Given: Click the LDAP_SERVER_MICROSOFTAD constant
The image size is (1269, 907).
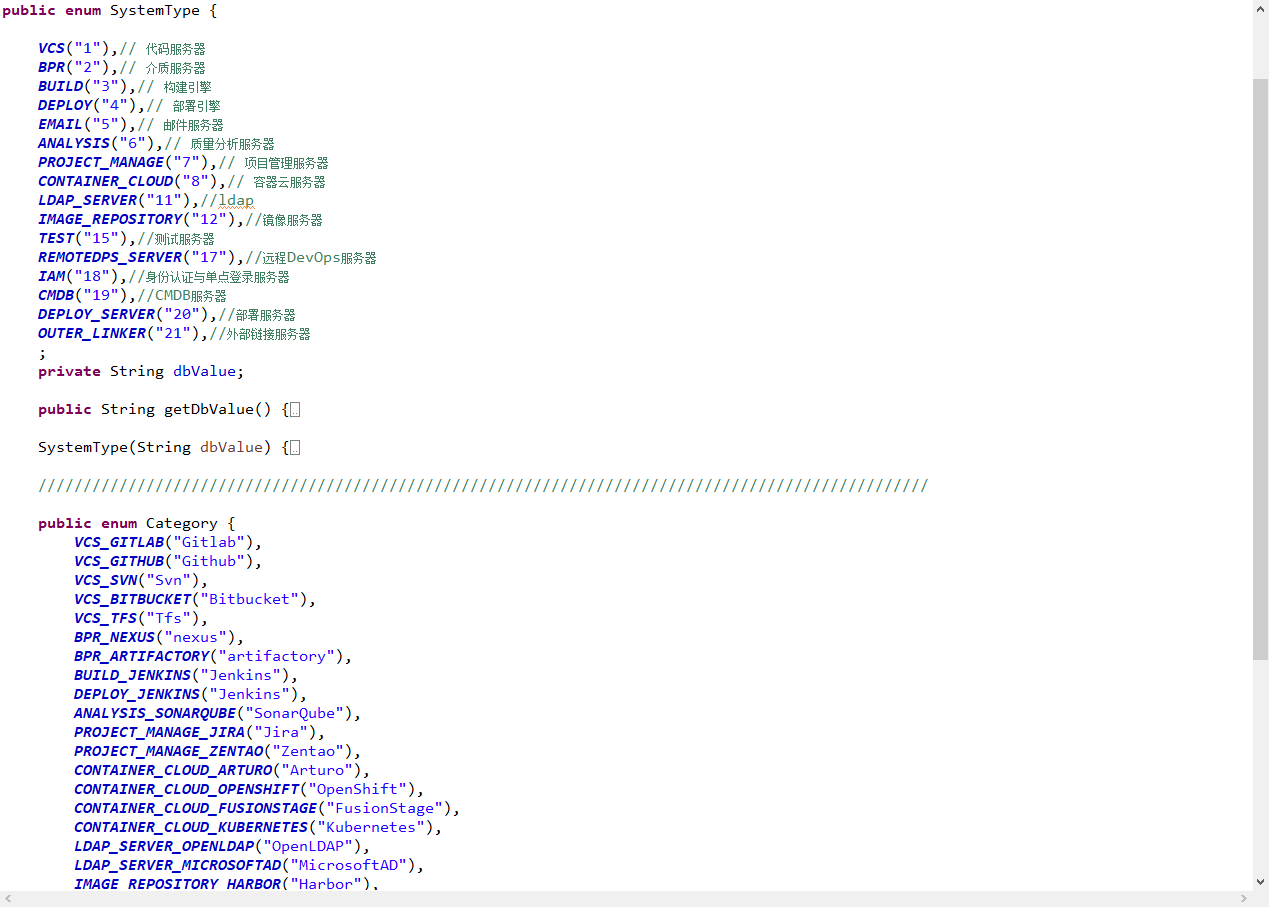Looking at the screenshot, I should point(176,866).
